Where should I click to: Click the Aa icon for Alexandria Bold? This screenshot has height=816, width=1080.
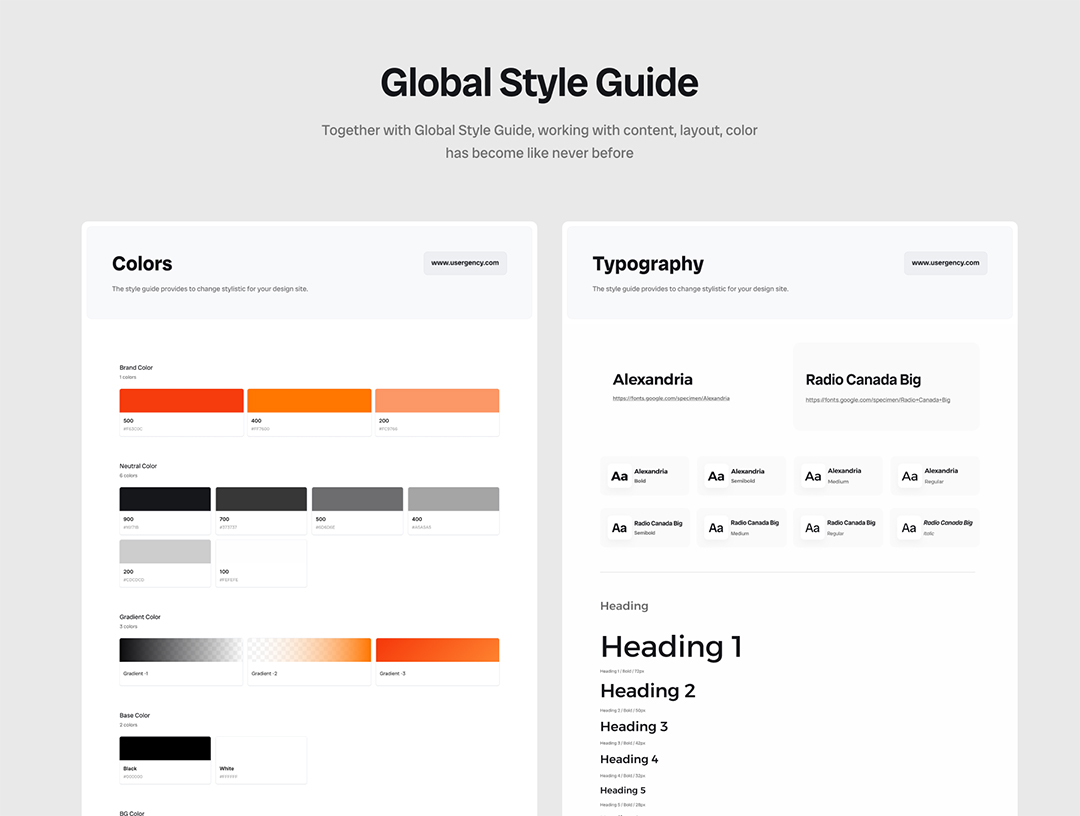[620, 476]
